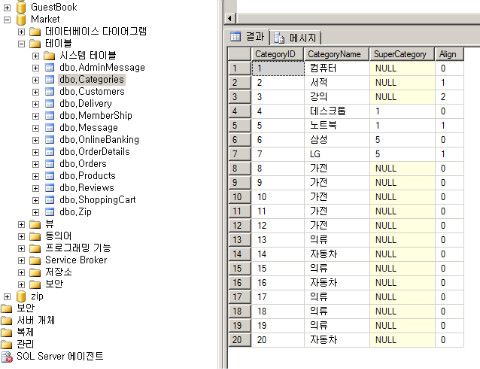Click the LG CategoryName cell
The width and height of the screenshot is (480, 369).
(x=337, y=154)
